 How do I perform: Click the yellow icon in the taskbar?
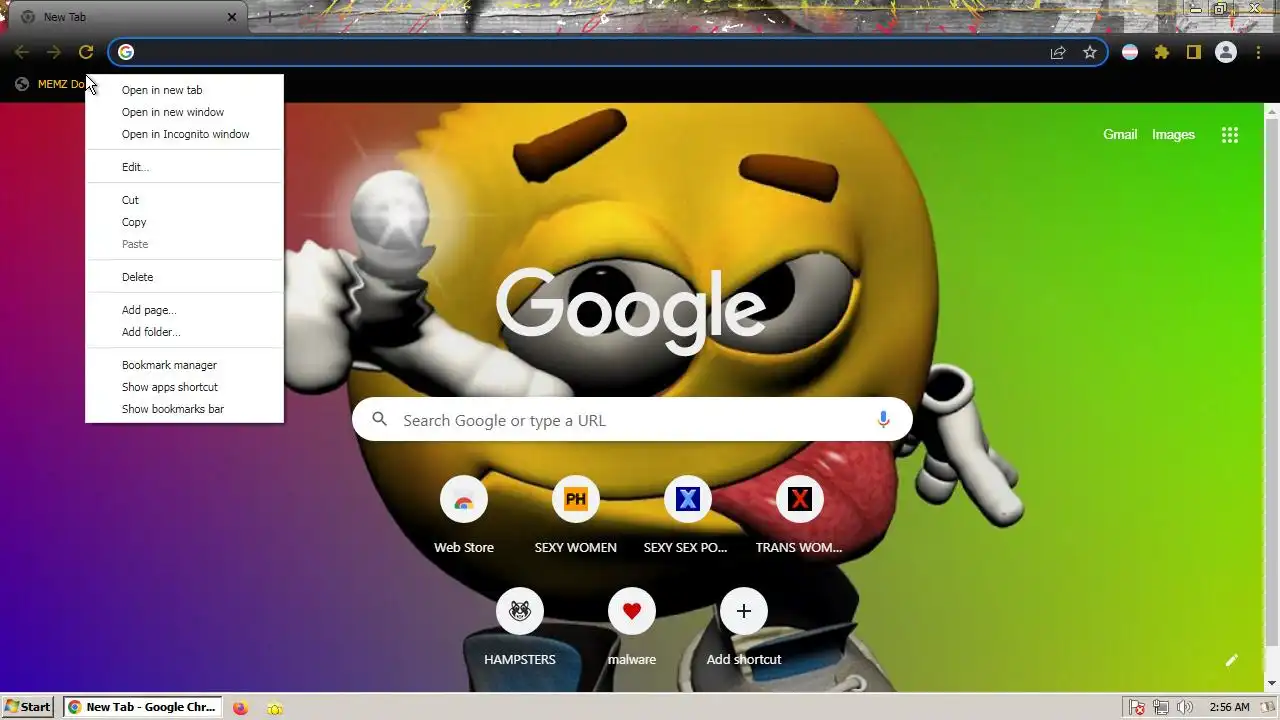pos(275,708)
